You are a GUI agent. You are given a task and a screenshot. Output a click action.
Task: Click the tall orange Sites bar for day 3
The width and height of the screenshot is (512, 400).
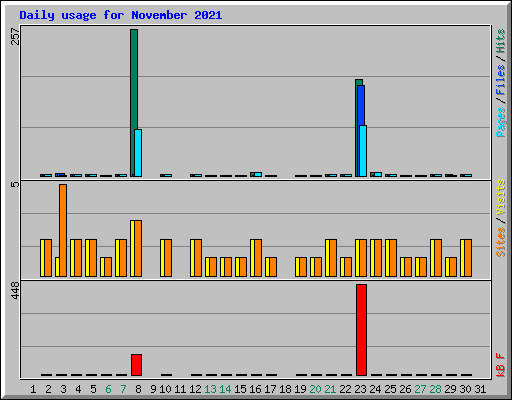[x=63, y=230]
